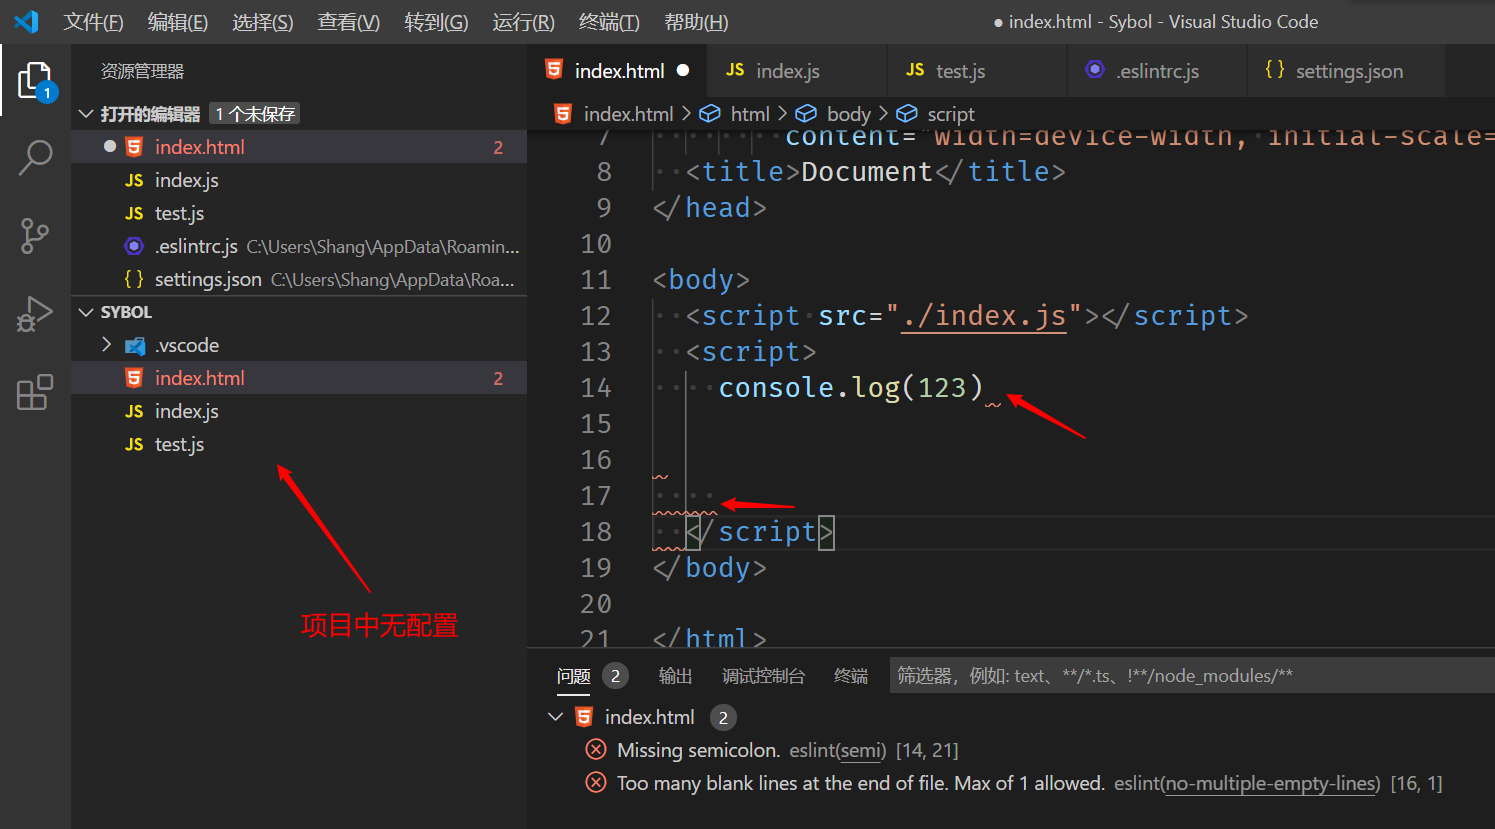The height and width of the screenshot is (829, 1495).
Task: Open the 文件(F) menu
Action: [93, 22]
